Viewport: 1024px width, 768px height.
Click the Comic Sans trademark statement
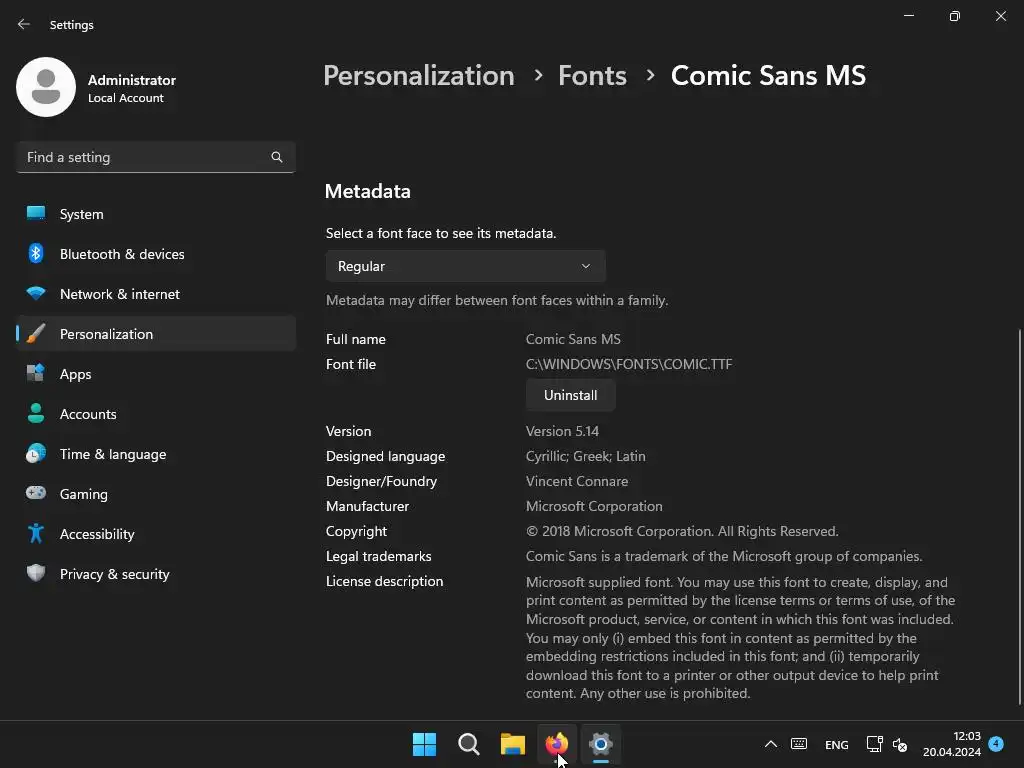pos(724,556)
